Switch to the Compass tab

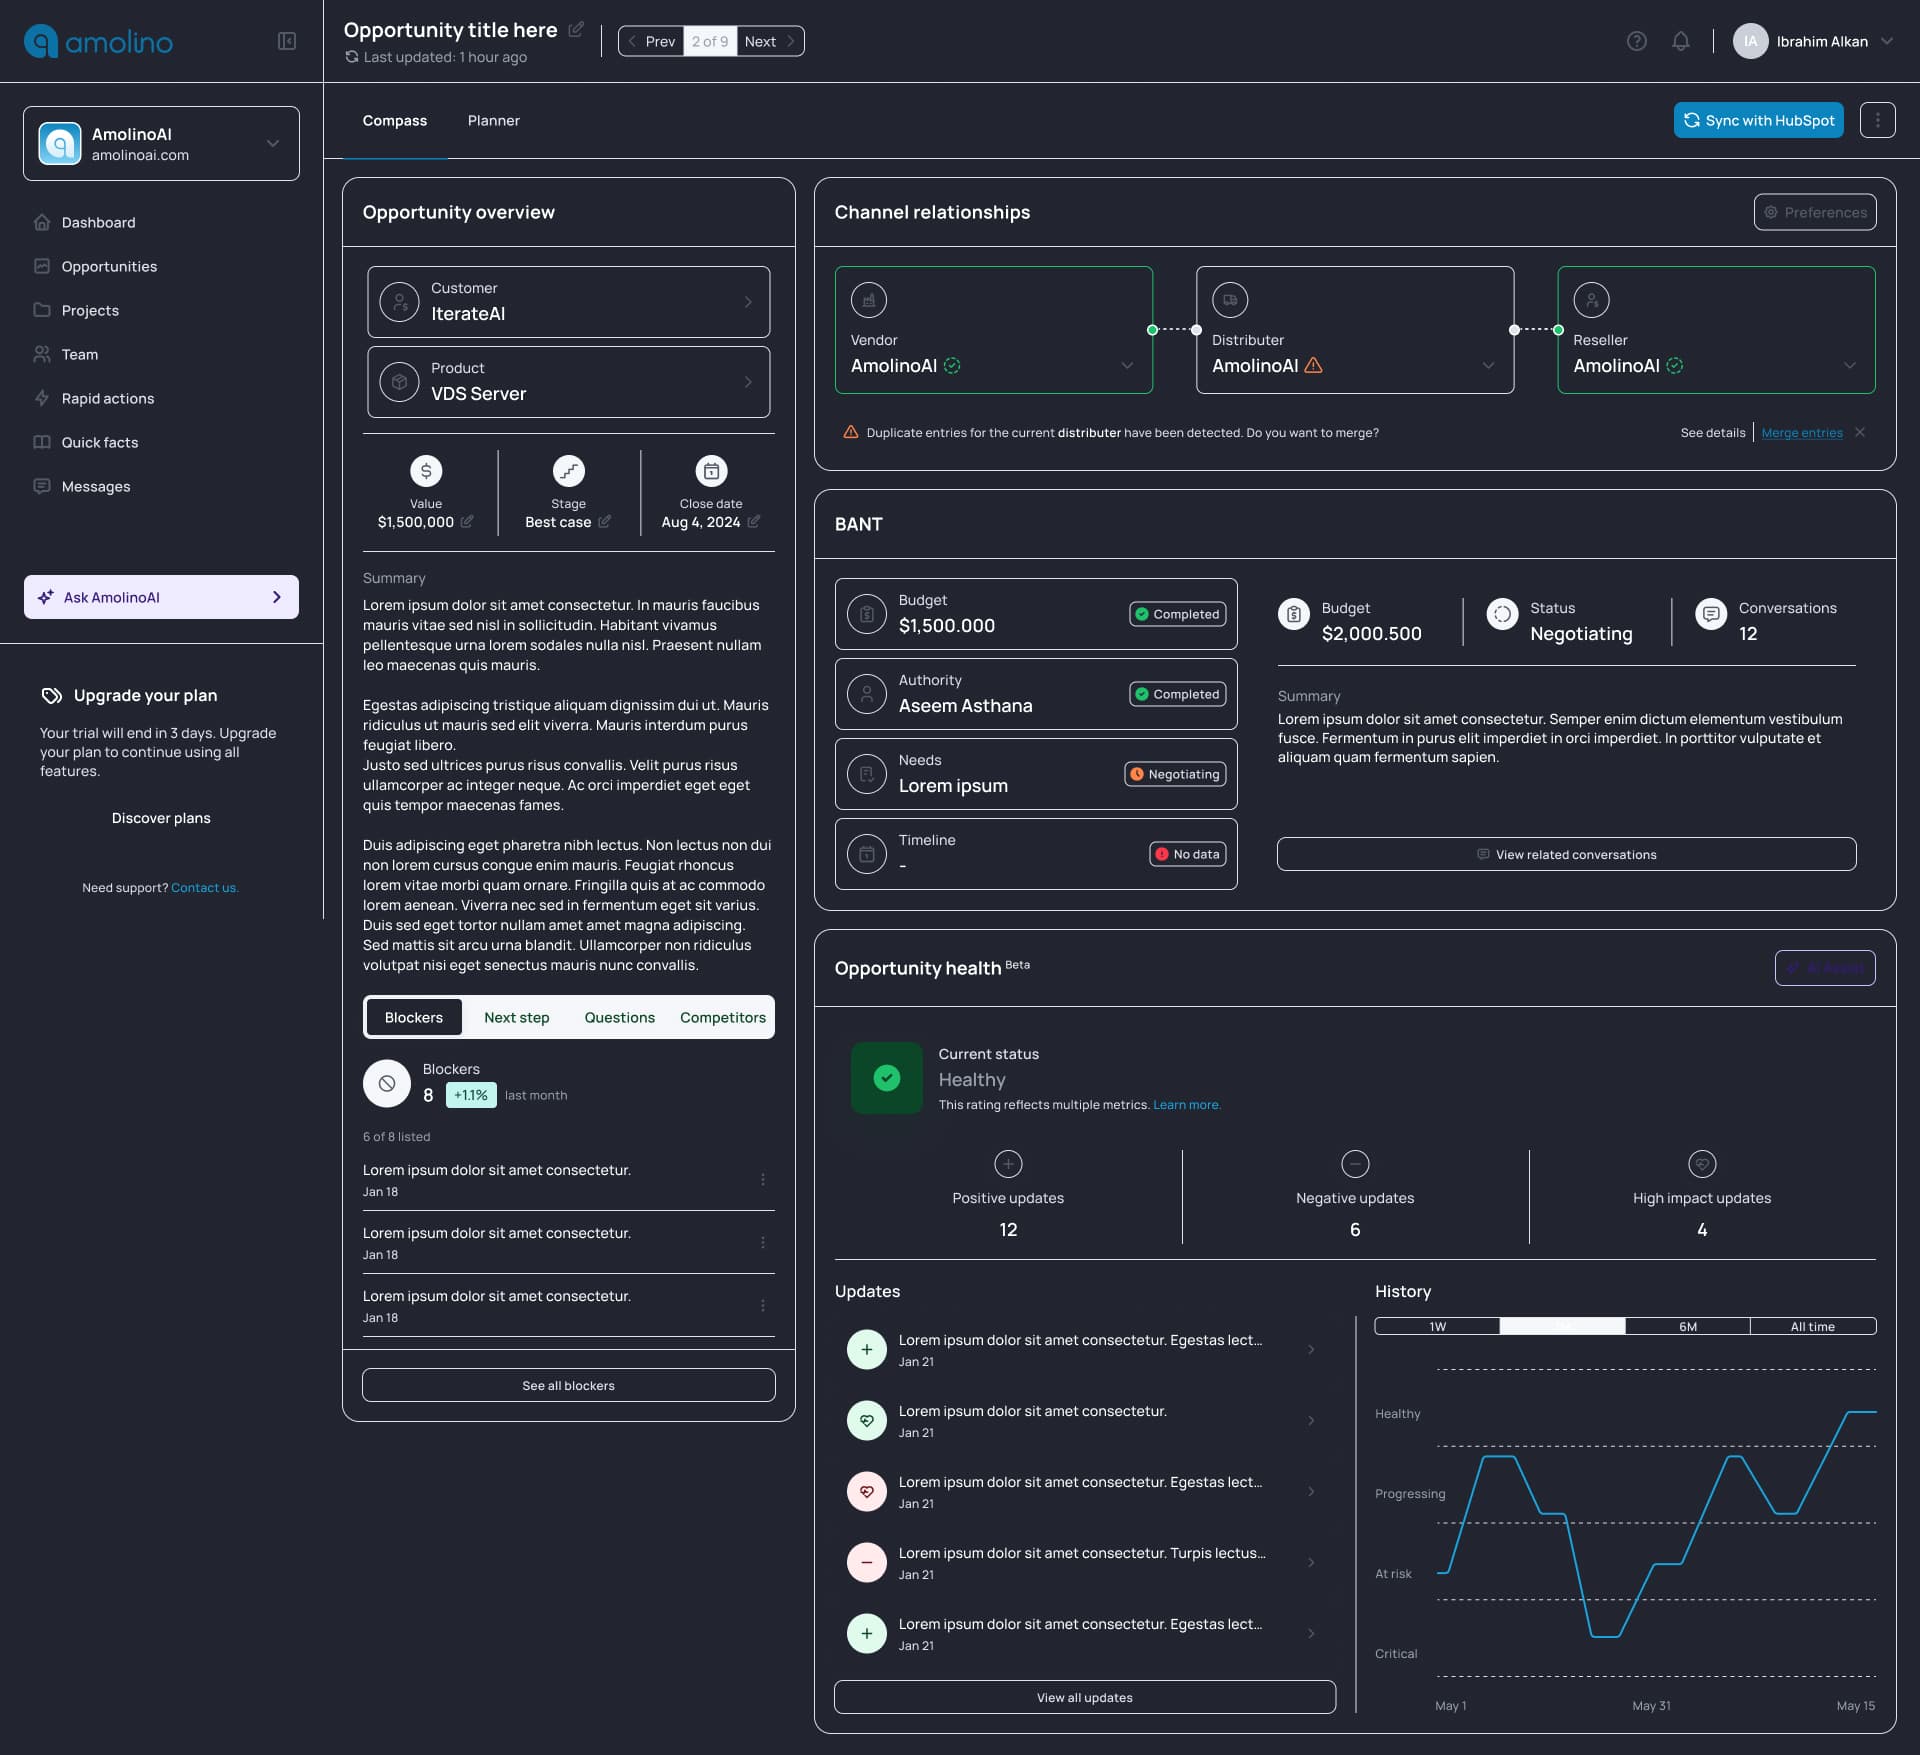coord(395,121)
